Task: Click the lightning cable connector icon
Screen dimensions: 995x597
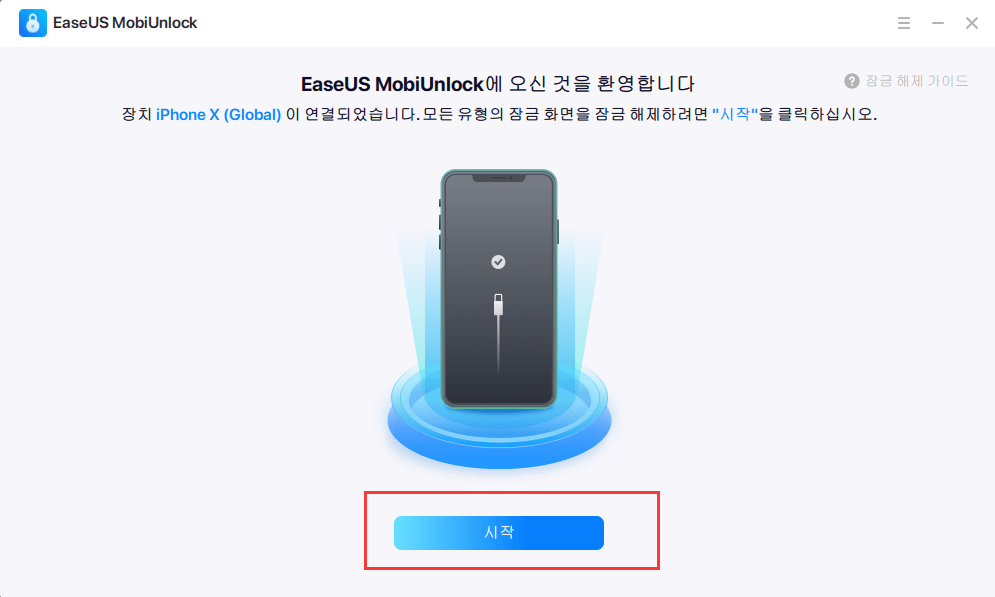Action: pyautogui.click(x=498, y=305)
